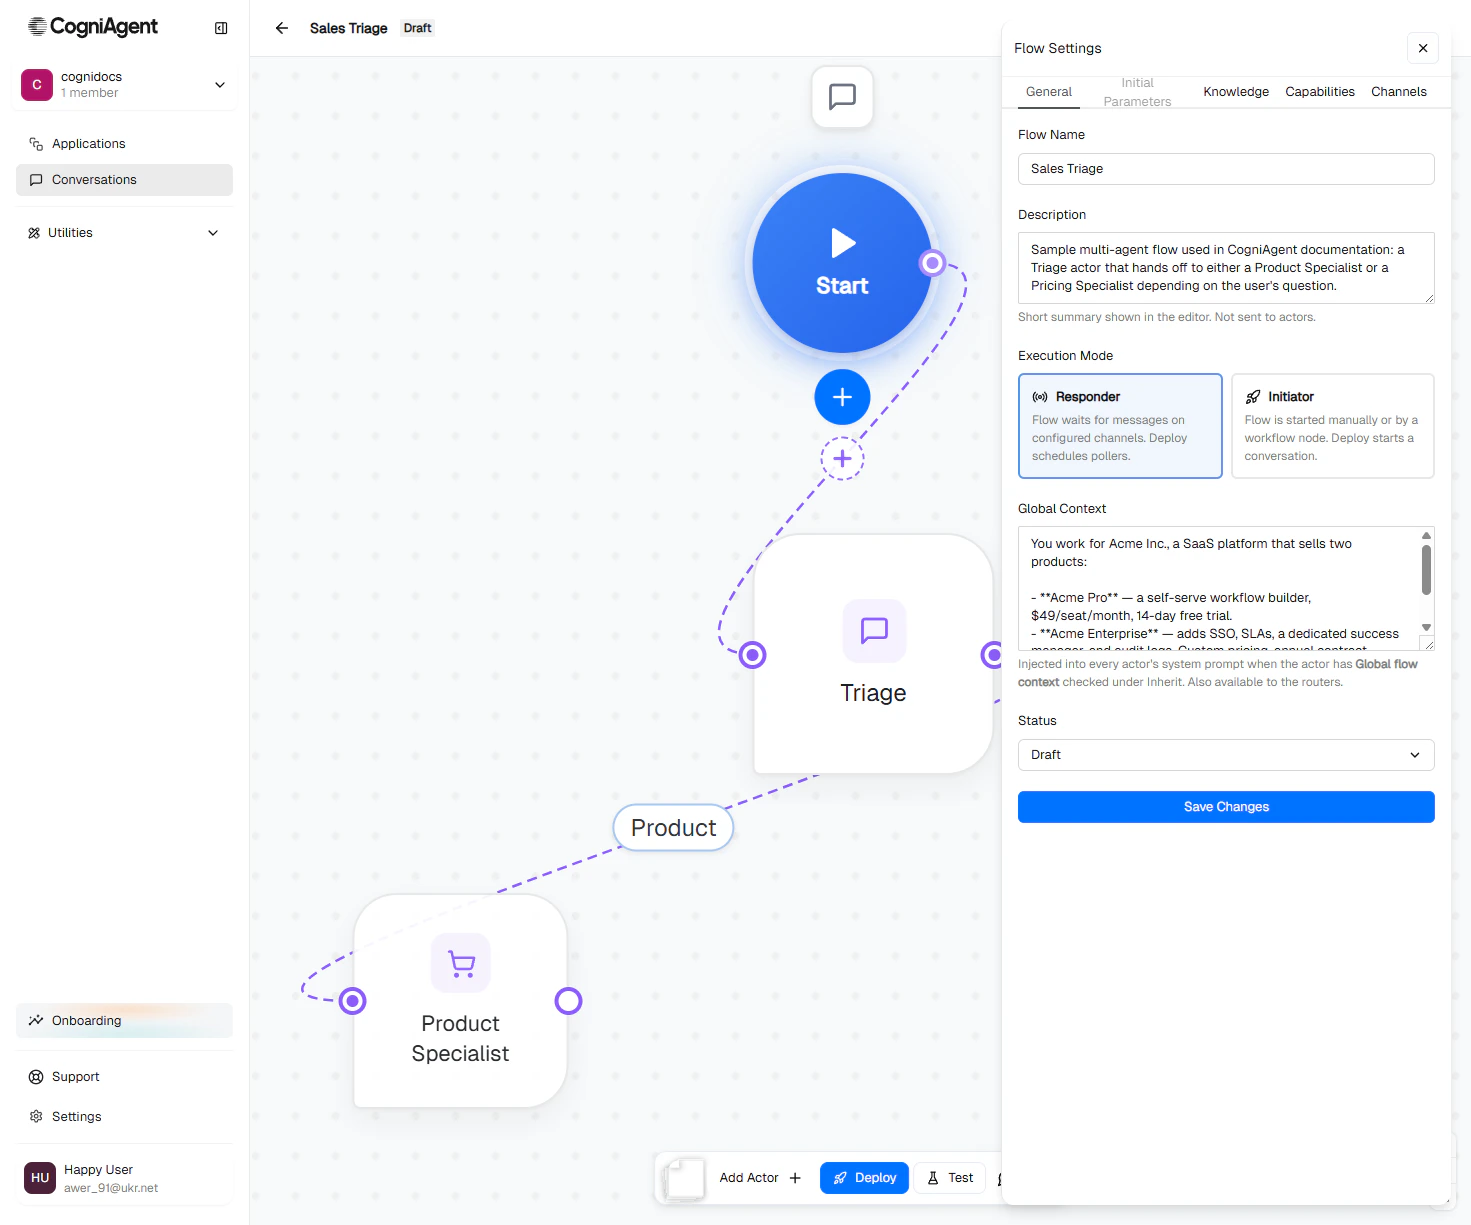
Task: Open the Status Draft dropdown
Action: (x=1226, y=755)
